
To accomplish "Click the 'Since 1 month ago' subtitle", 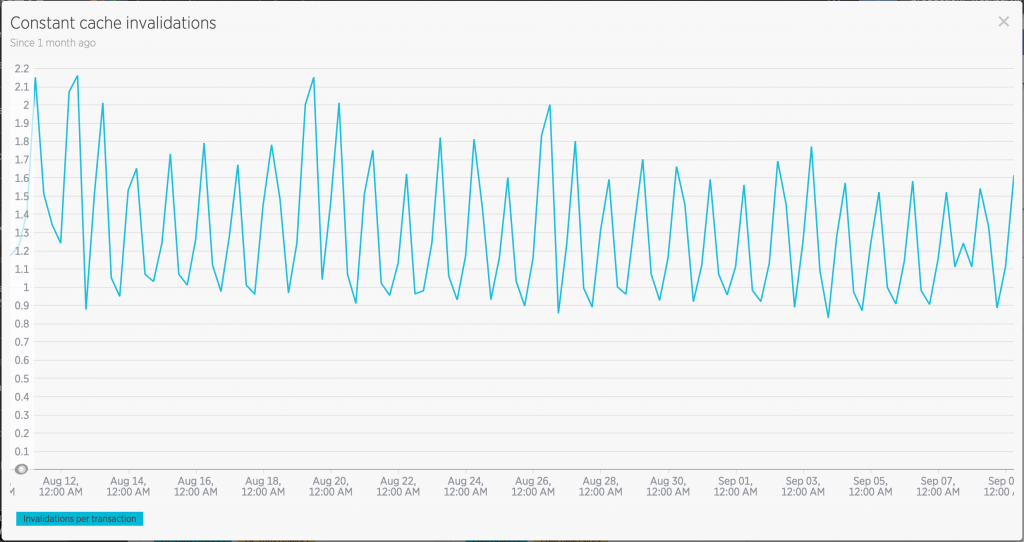I will pyautogui.click(x=53, y=42).
